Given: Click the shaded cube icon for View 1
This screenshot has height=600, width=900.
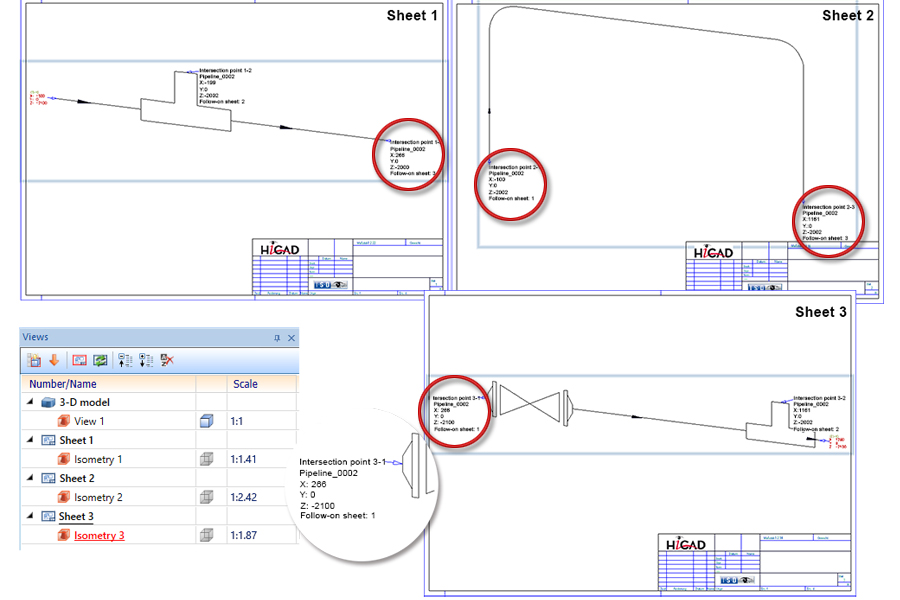Looking at the screenshot, I should [207, 421].
